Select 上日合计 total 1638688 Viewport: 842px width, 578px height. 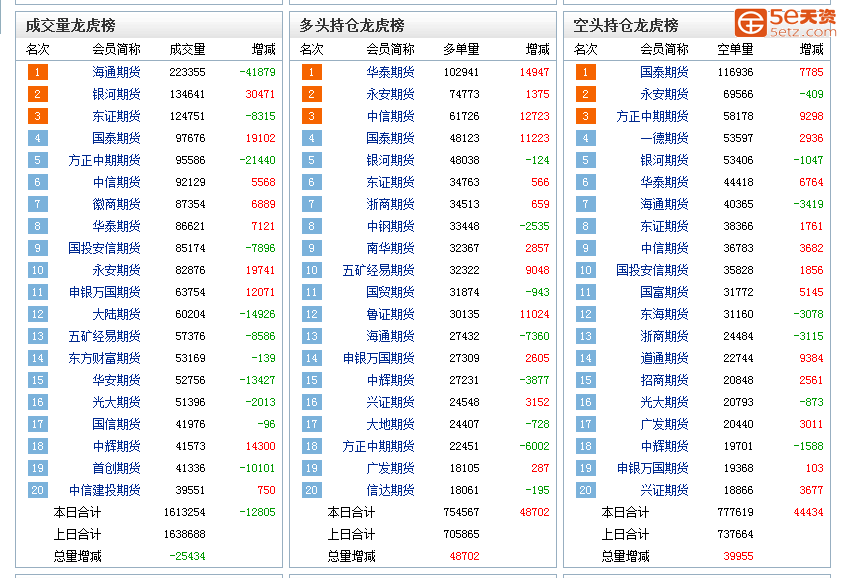click(x=184, y=534)
